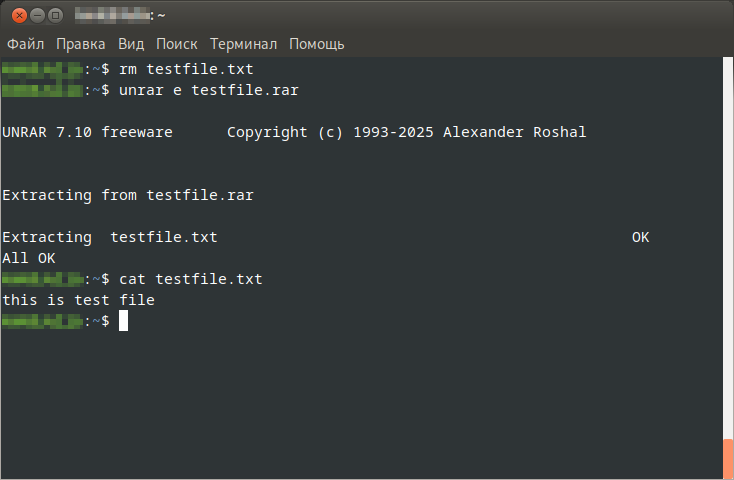The height and width of the screenshot is (480, 734).
Task: Open the Терминал menu
Action: coord(244,44)
